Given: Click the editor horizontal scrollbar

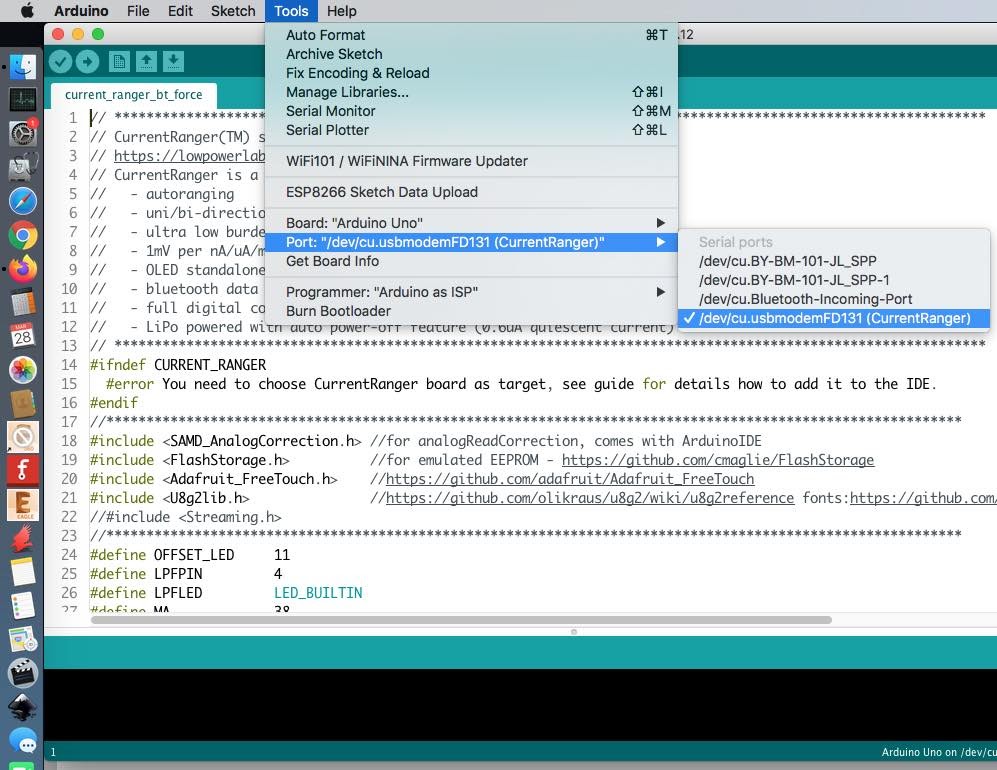Looking at the screenshot, I should pyautogui.click(x=461, y=620).
